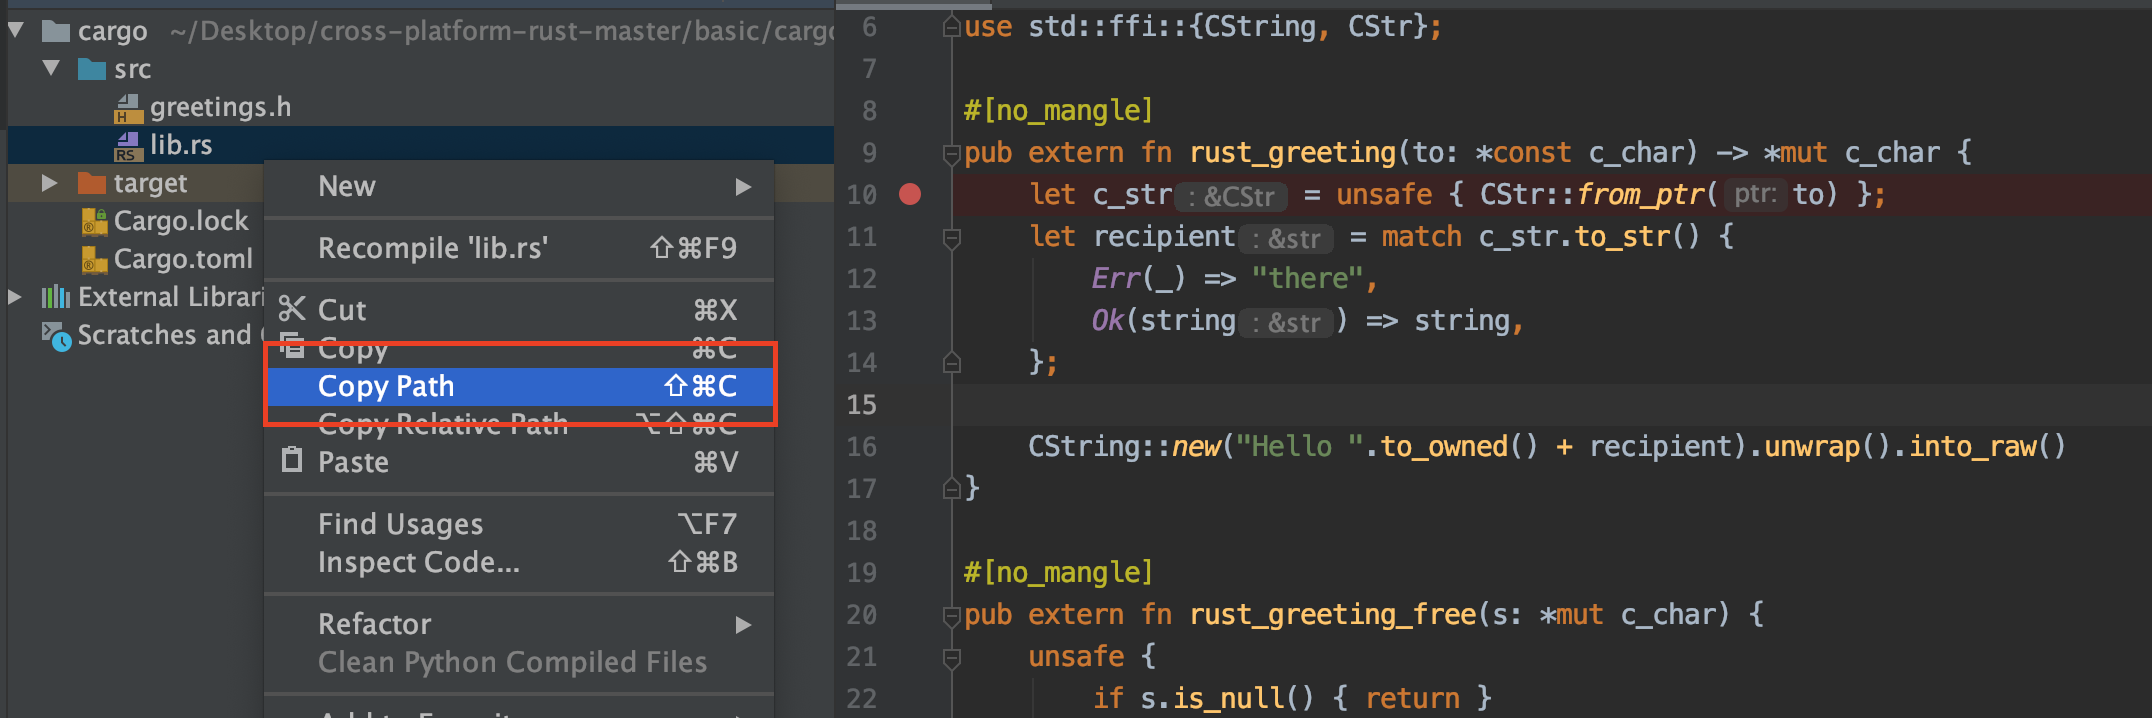Click the clipboard Paste icon

(x=292, y=460)
